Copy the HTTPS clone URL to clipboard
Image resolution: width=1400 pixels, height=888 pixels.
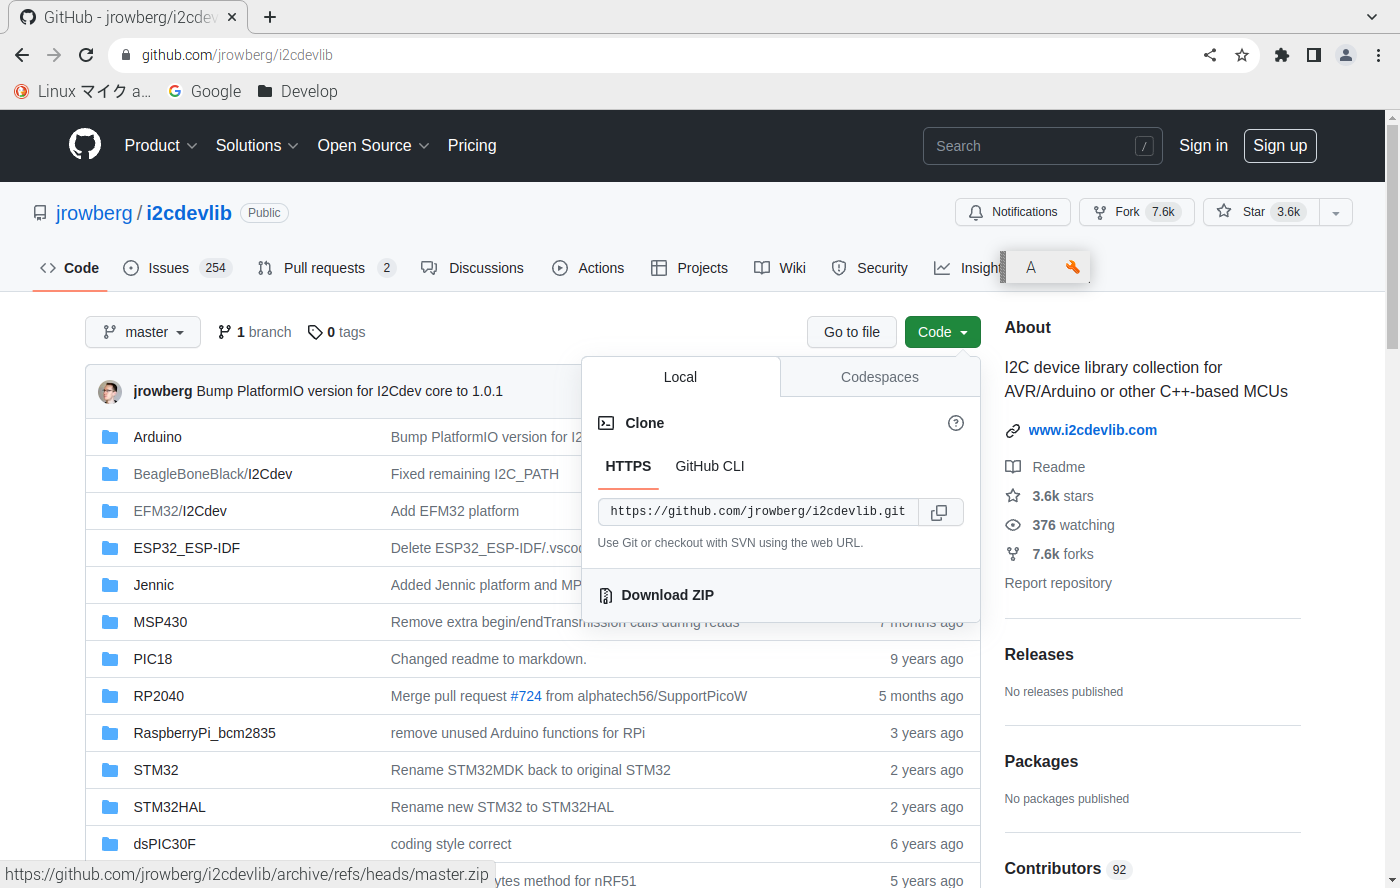pyautogui.click(x=939, y=512)
